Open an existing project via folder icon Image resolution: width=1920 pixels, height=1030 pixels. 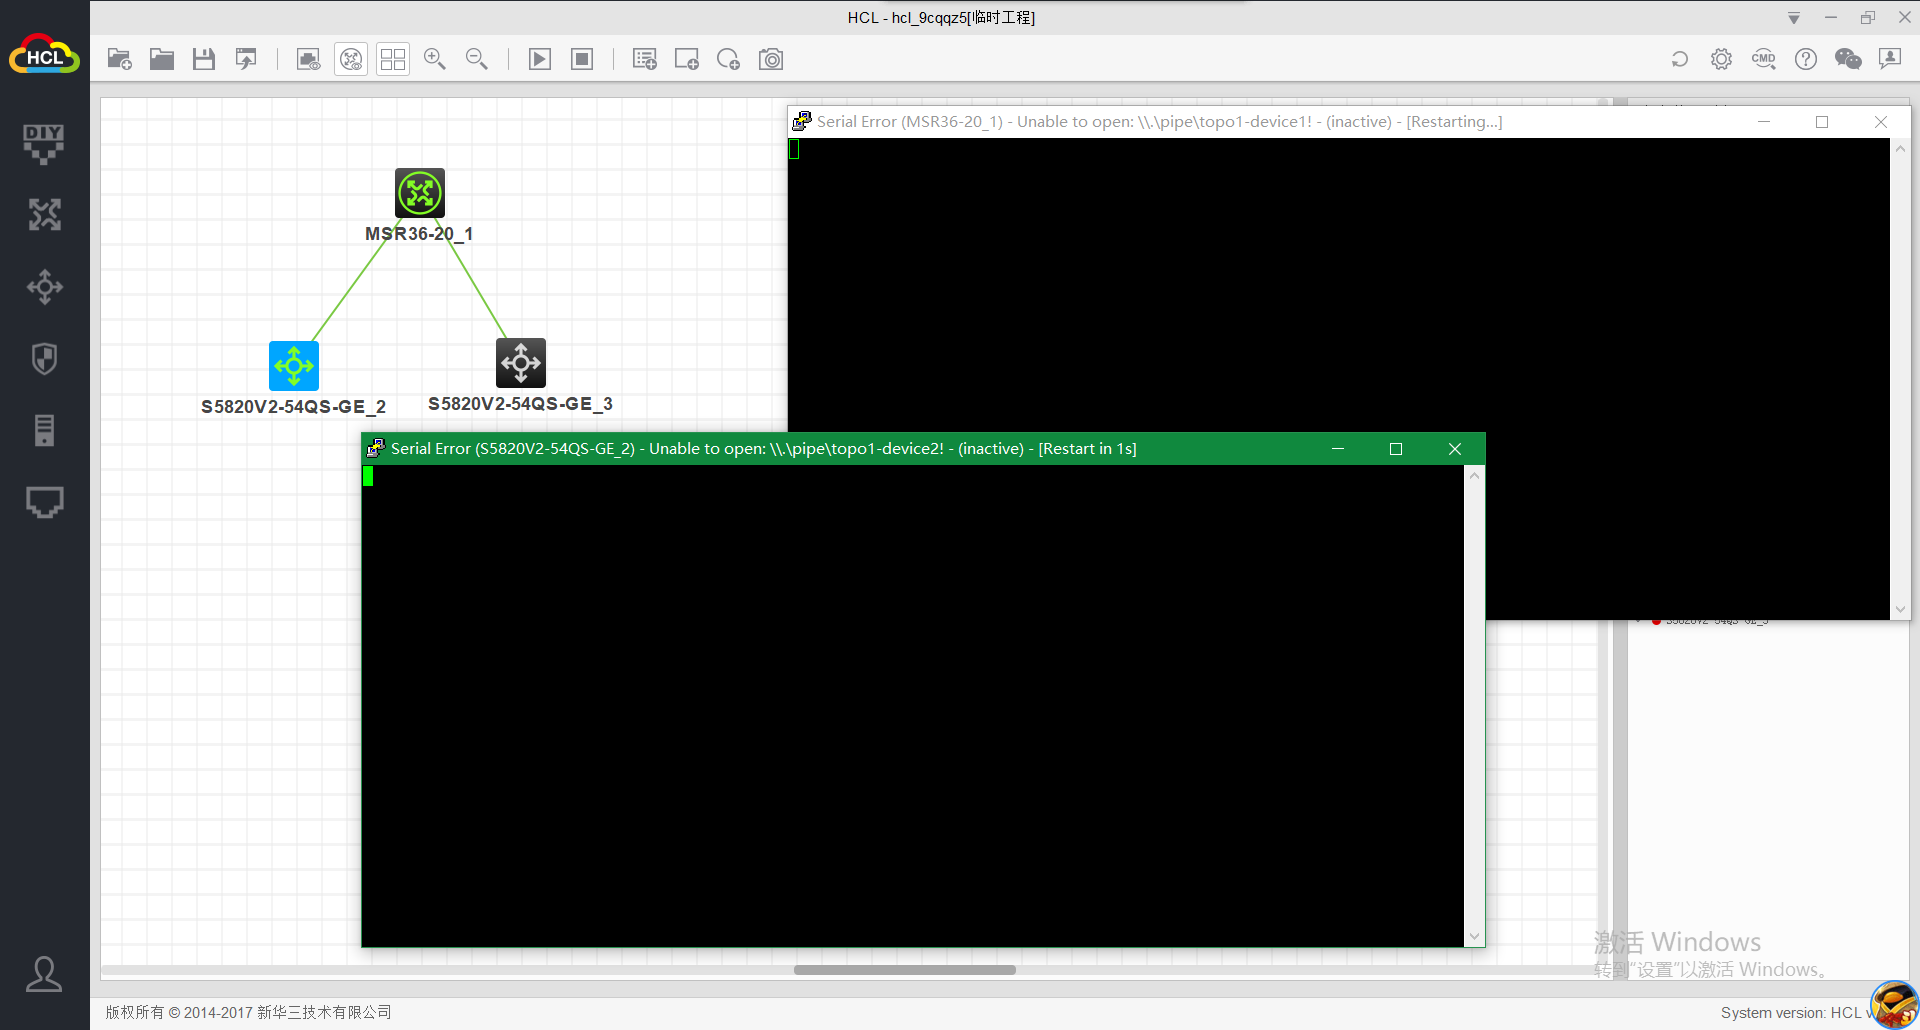coord(162,59)
